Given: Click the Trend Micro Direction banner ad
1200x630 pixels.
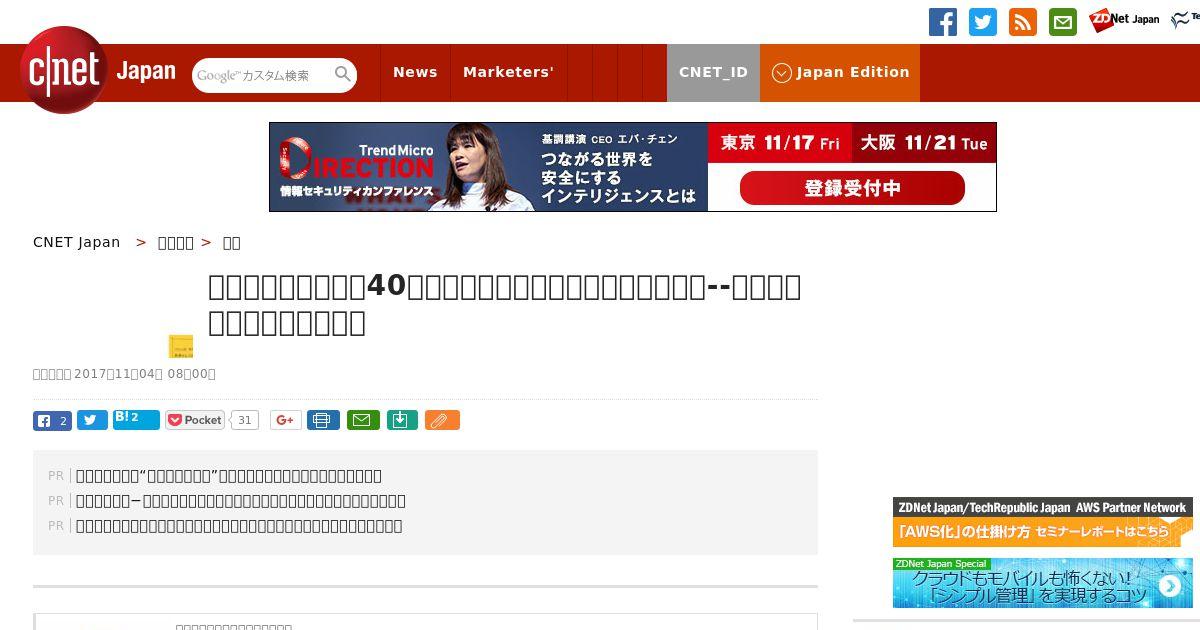Looking at the screenshot, I should pos(632,167).
